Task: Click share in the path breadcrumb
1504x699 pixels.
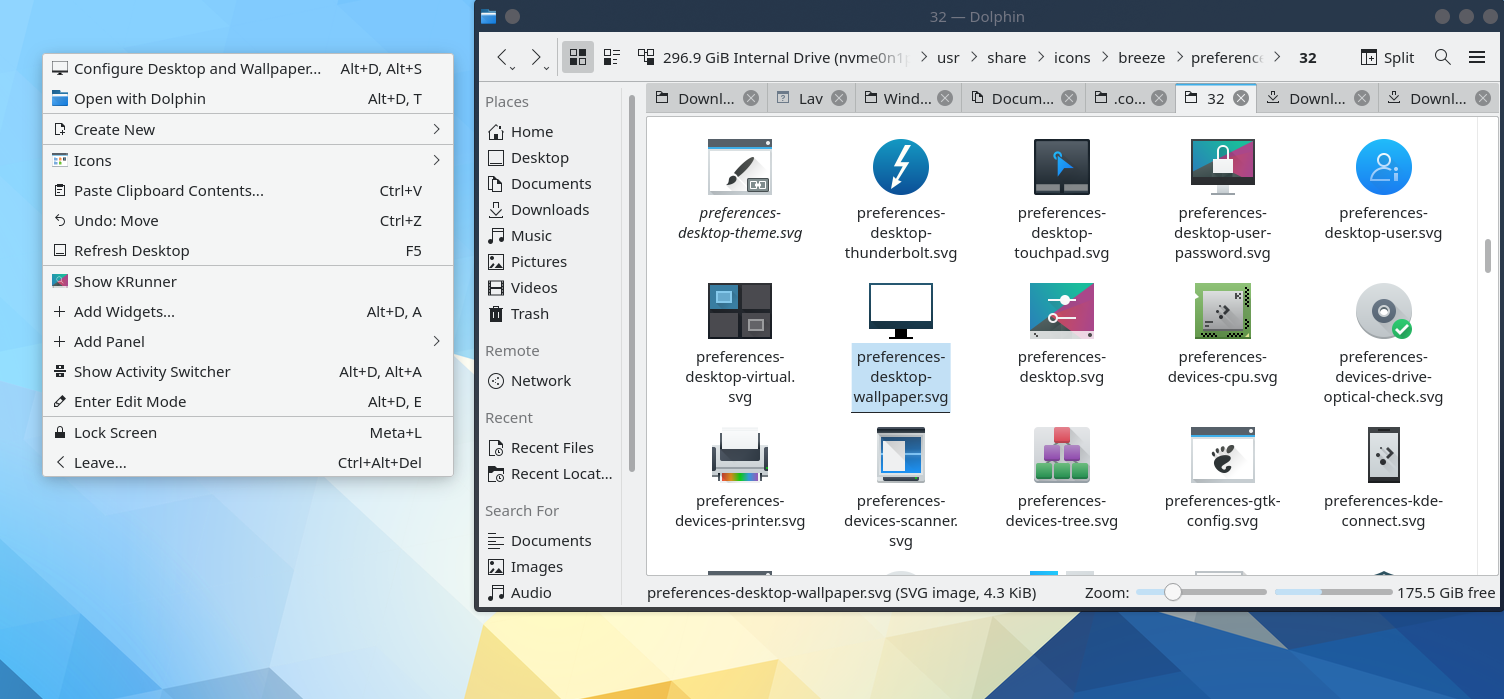Action: tap(1006, 58)
